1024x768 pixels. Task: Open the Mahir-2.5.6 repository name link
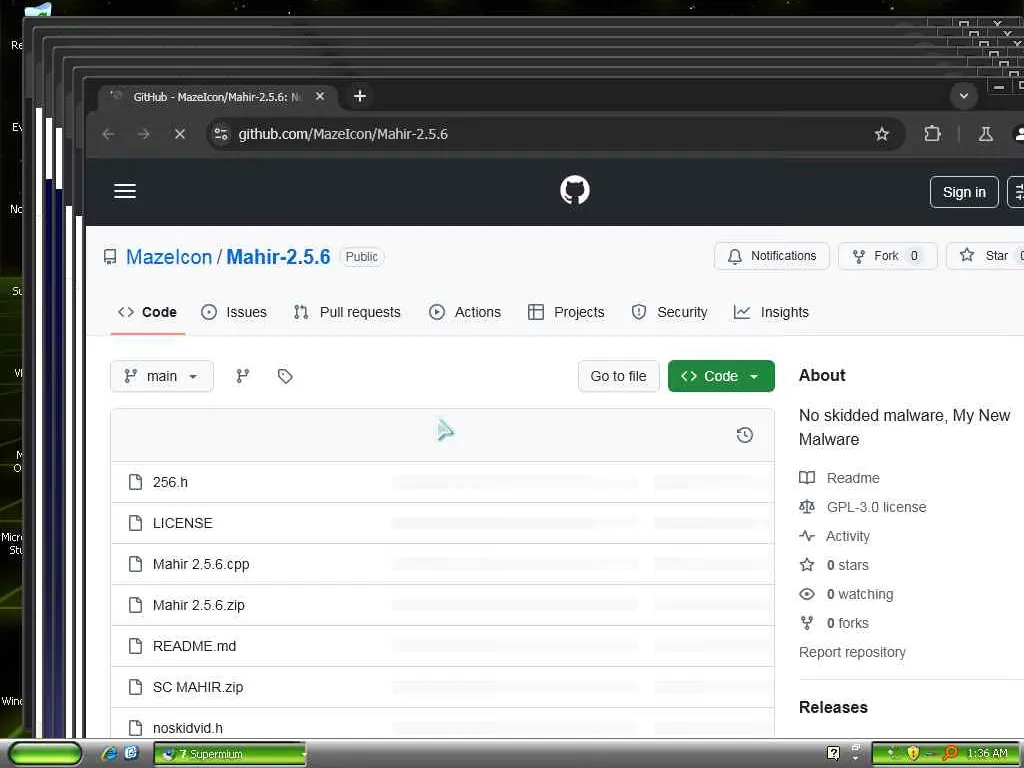[278, 257]
